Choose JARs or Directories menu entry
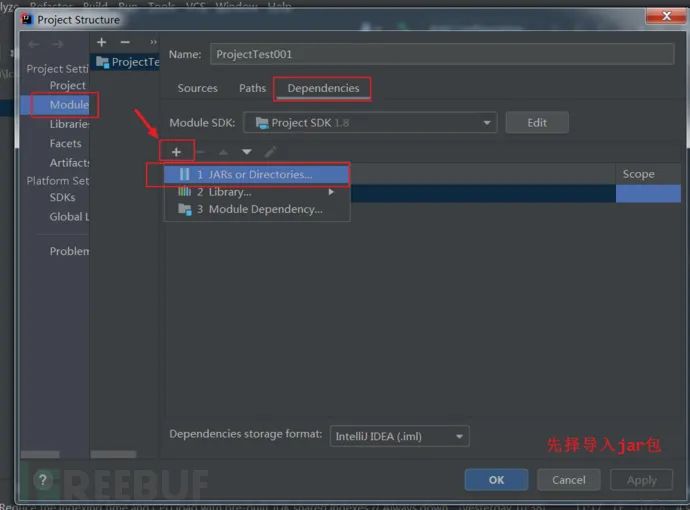The image size is (690, 510). 257,174
